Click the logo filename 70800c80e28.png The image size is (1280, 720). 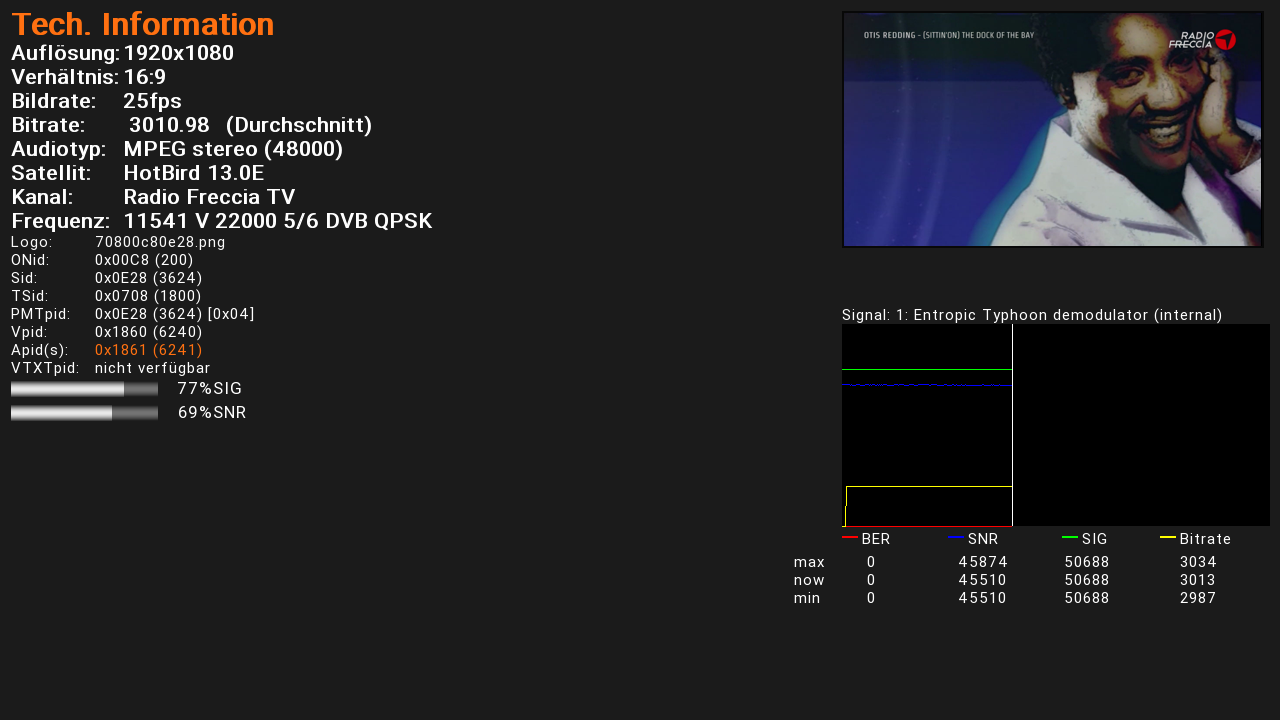160,242
